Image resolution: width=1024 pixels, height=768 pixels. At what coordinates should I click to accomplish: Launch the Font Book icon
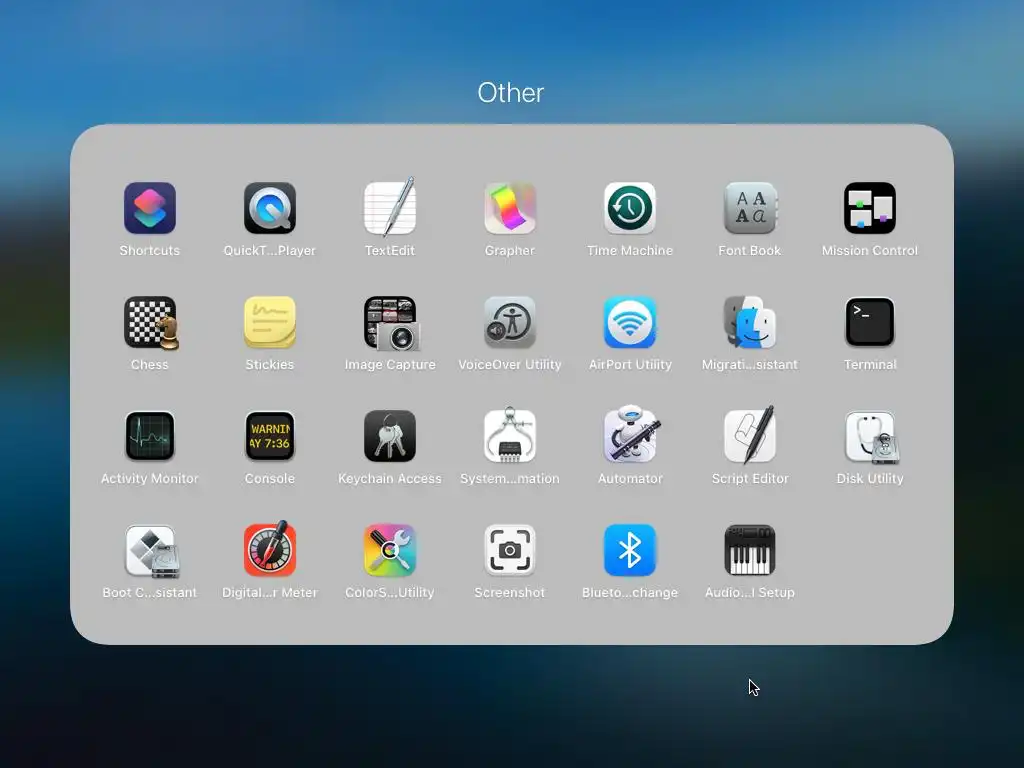coord(750,208)
